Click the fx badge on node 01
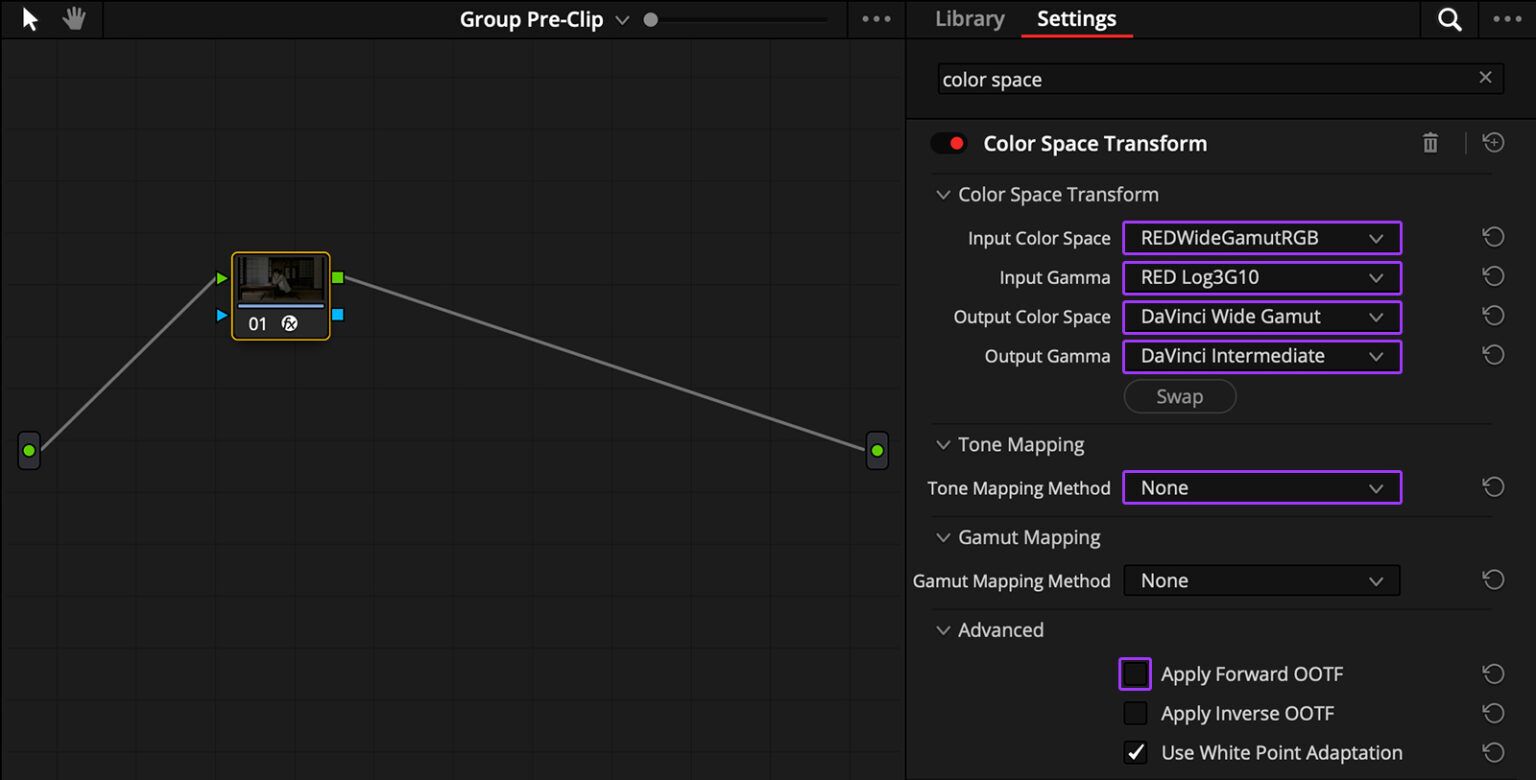 [x=290, y=323]
